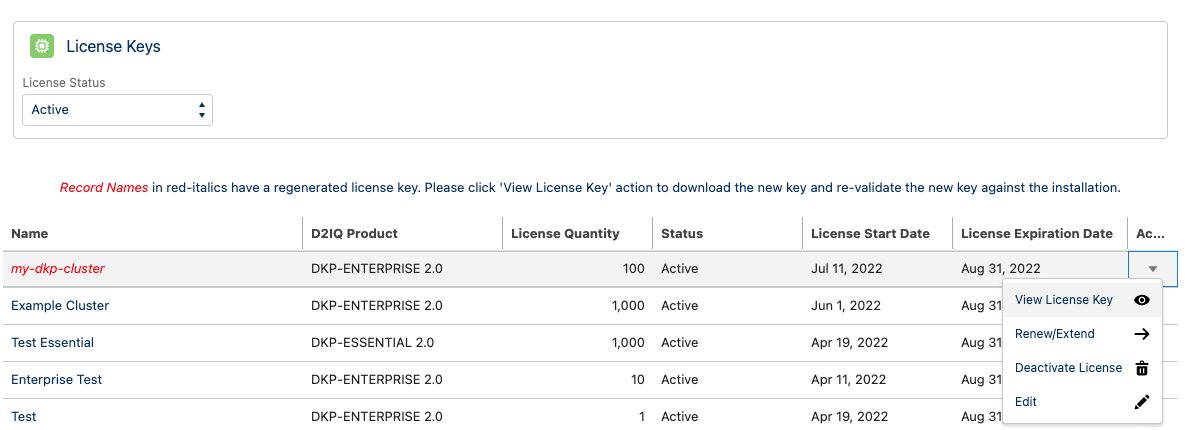This screenshot has height=430, width=1188.
Task: Open the my-dkp-cluster record link
Action: click(x=58, y=269)
